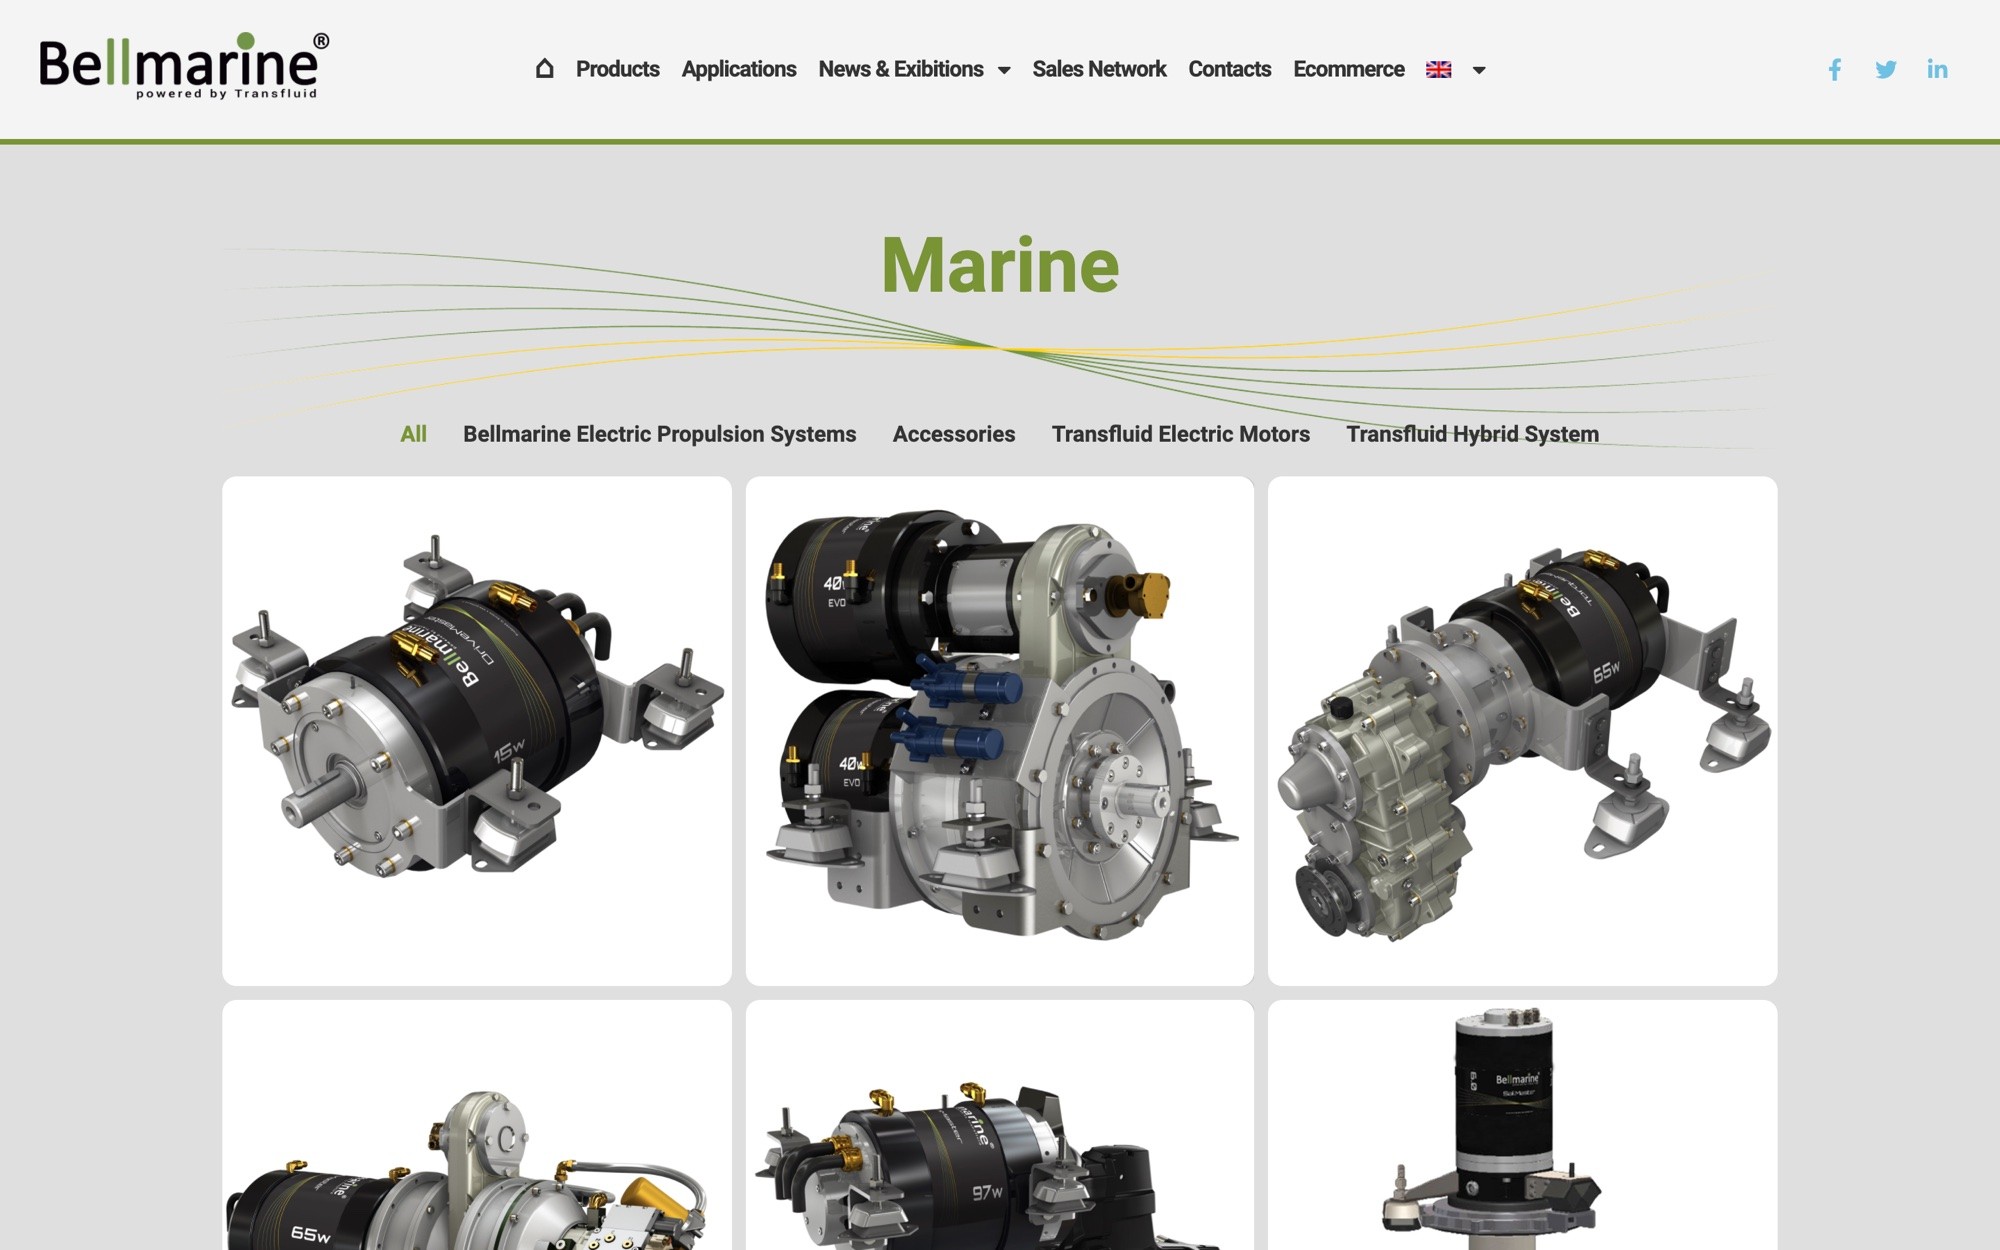Expand the language selector arrow
Image resolution: width=2000 pixels, height=1250 pixels.
point(1479,70)
